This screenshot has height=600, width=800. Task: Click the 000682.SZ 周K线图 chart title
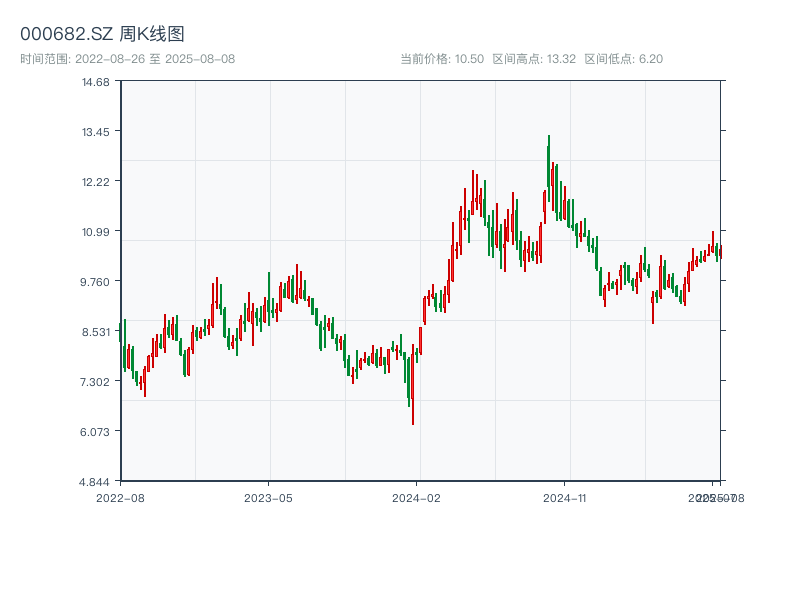pos(102,35)
